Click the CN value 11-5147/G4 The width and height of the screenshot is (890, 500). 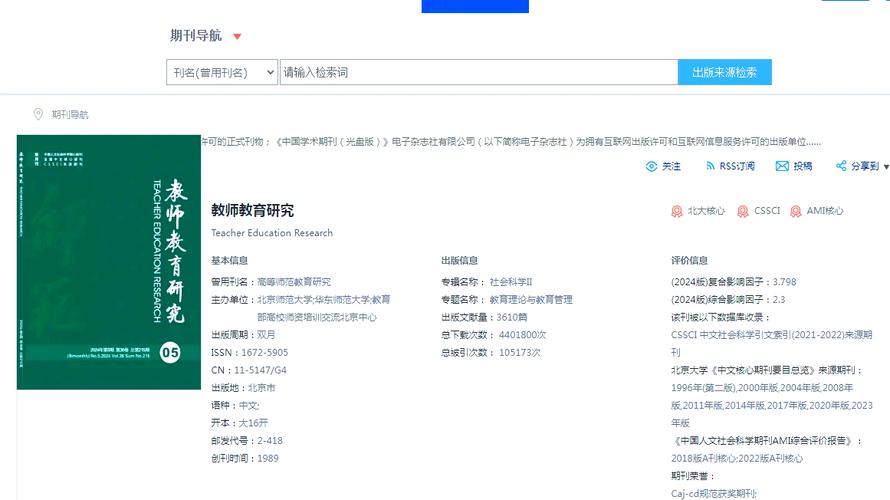click(x=260, y=370)
